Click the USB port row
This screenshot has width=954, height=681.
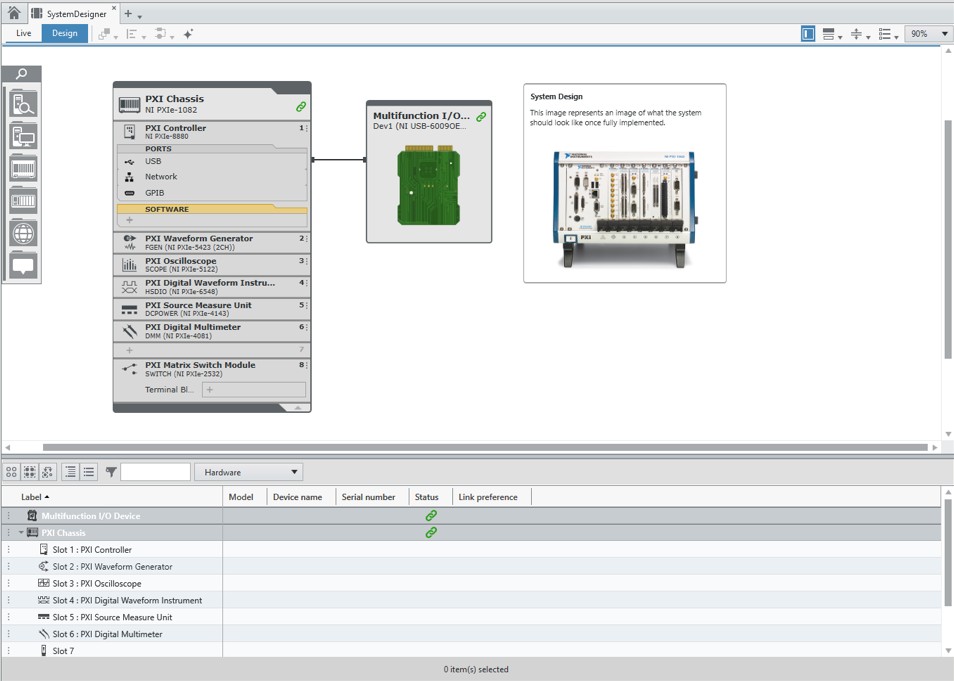(x=212, y=161)
